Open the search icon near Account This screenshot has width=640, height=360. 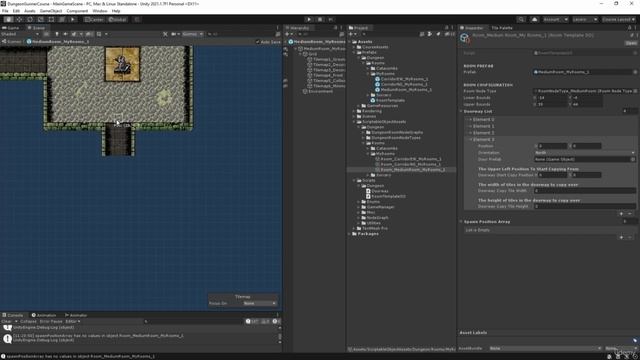click(521, 19)
